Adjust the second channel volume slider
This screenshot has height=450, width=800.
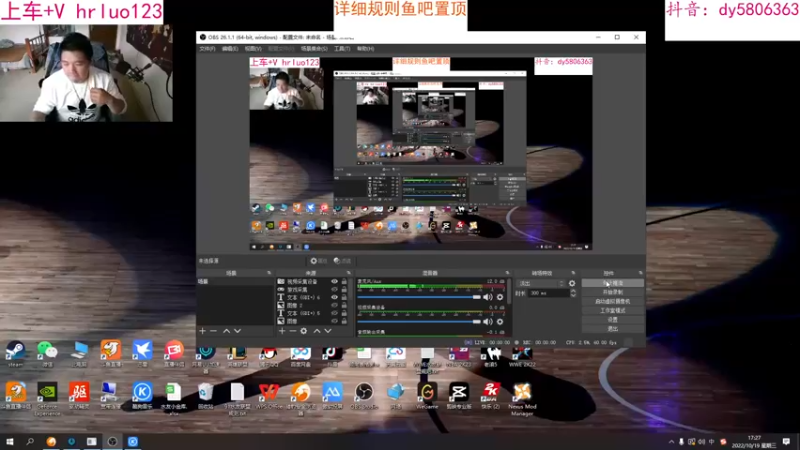(419, 321)
